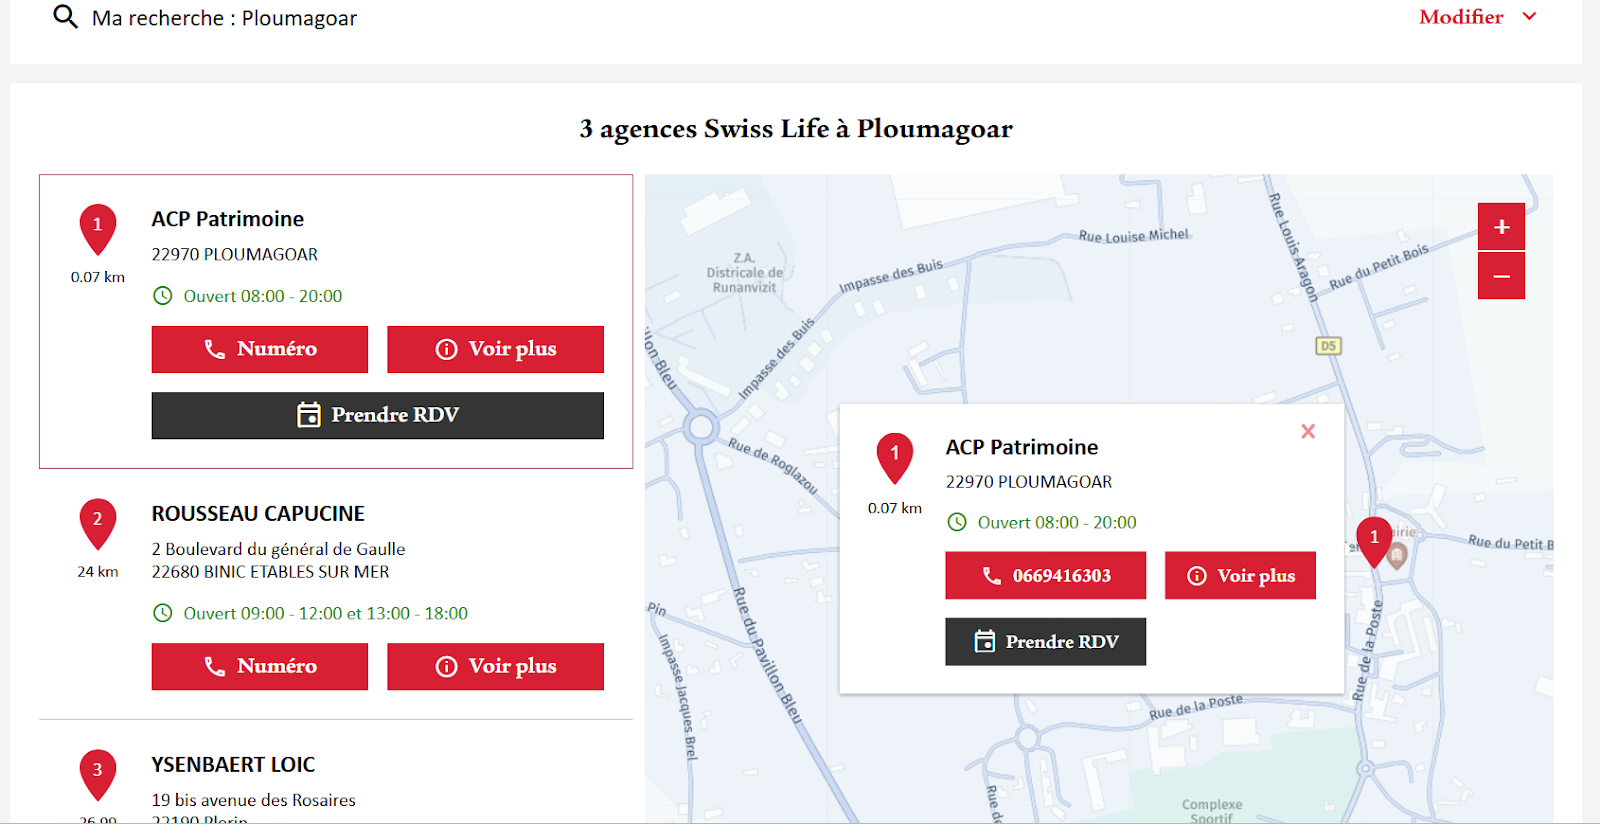Zoom out on the map
Viewport: 1600px width, 824px height.
click(x=1501, y=276)
